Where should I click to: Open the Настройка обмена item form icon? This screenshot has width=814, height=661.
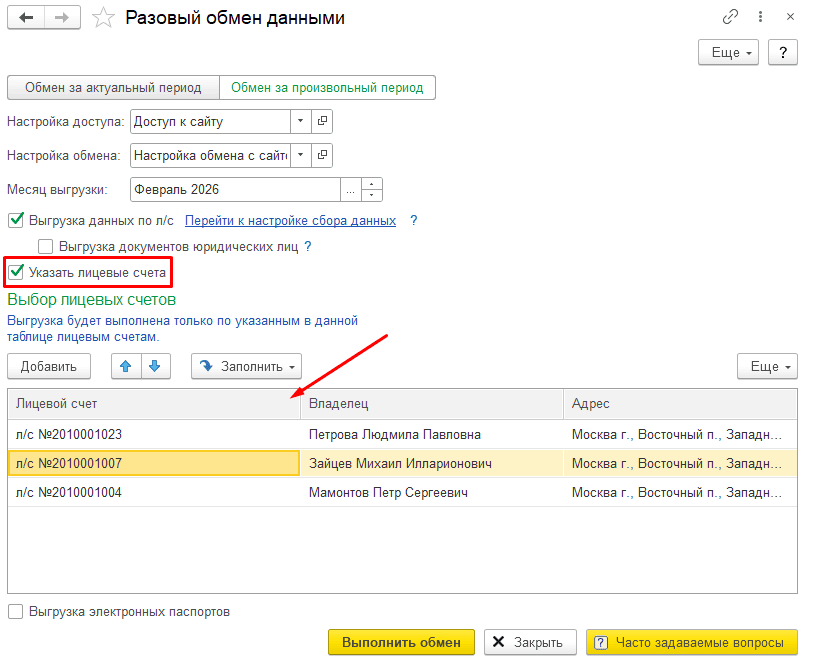click(x=322, y=155)
